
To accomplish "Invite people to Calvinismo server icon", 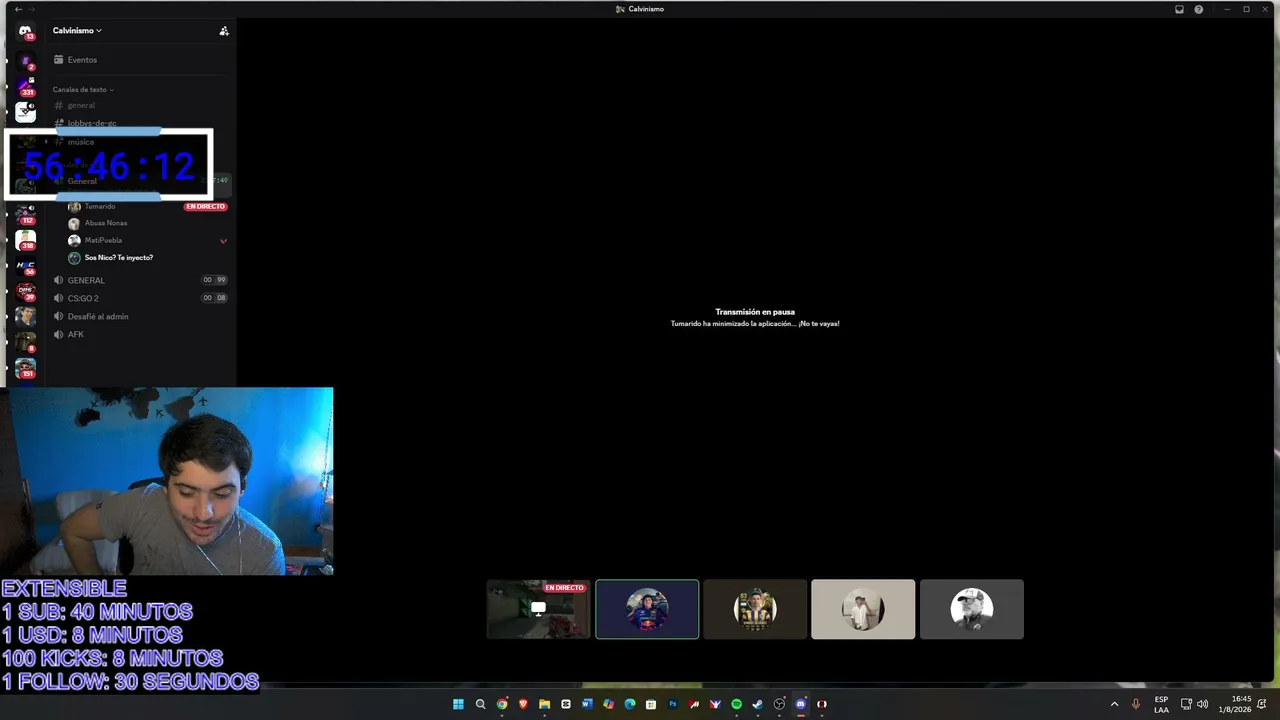I will 224,31.
